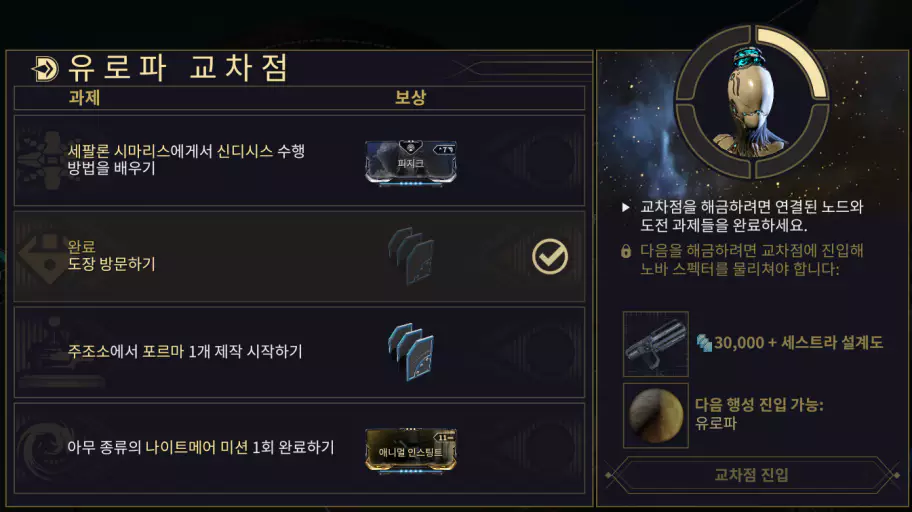Click the dimmed Forma reward for the completed task
Screen dimensions: 912x512
411,256
